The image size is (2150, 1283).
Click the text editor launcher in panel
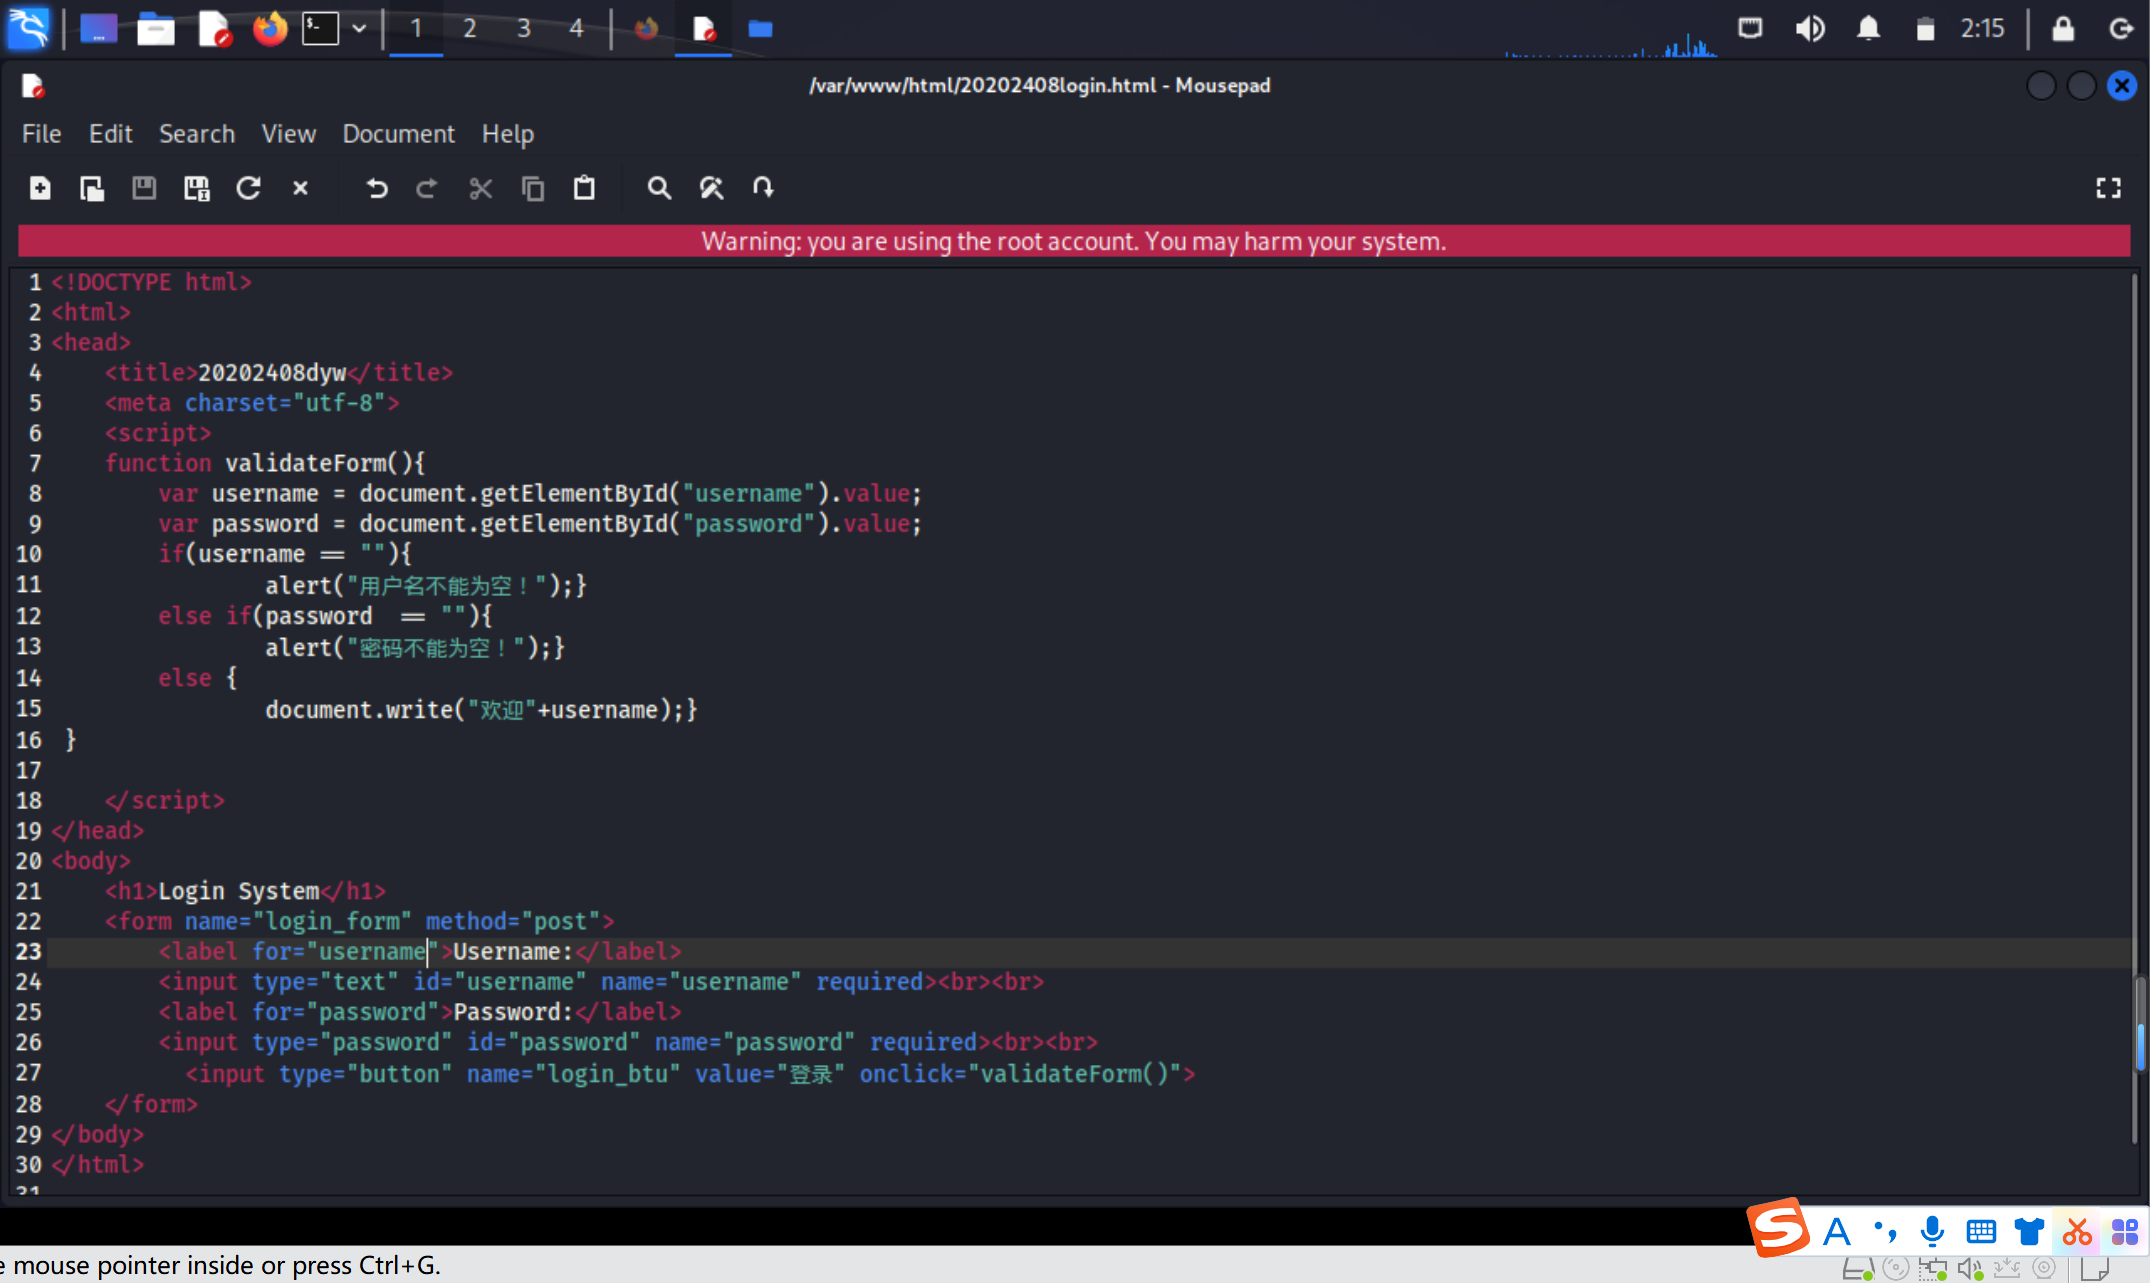coord(213,28)
